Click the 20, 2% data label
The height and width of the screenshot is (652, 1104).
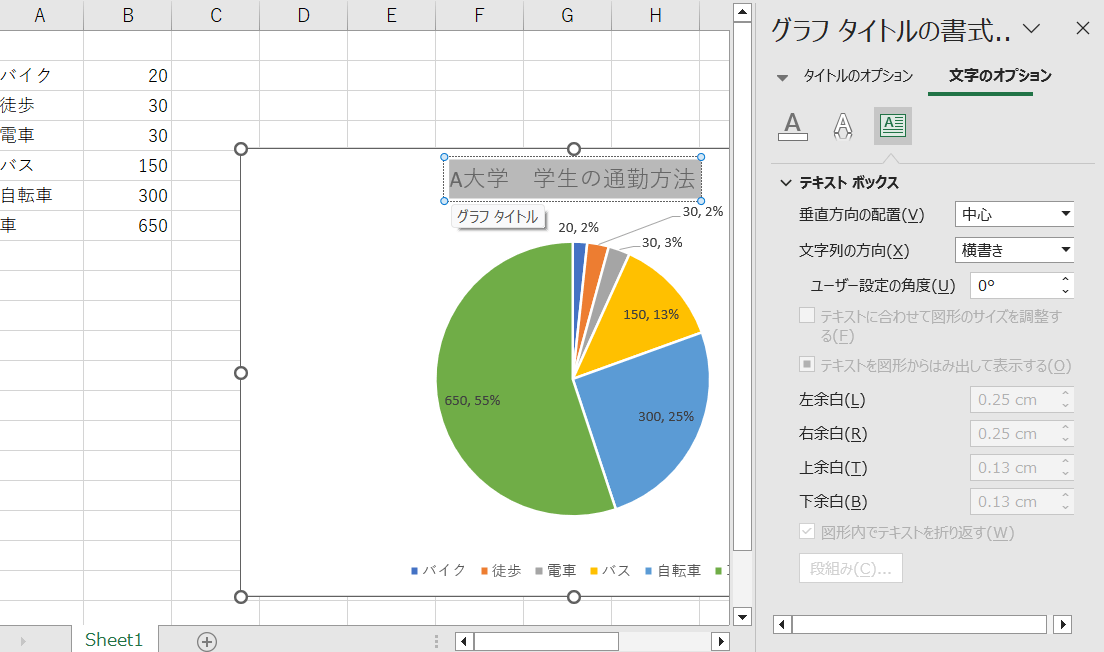tap(579, 227)
